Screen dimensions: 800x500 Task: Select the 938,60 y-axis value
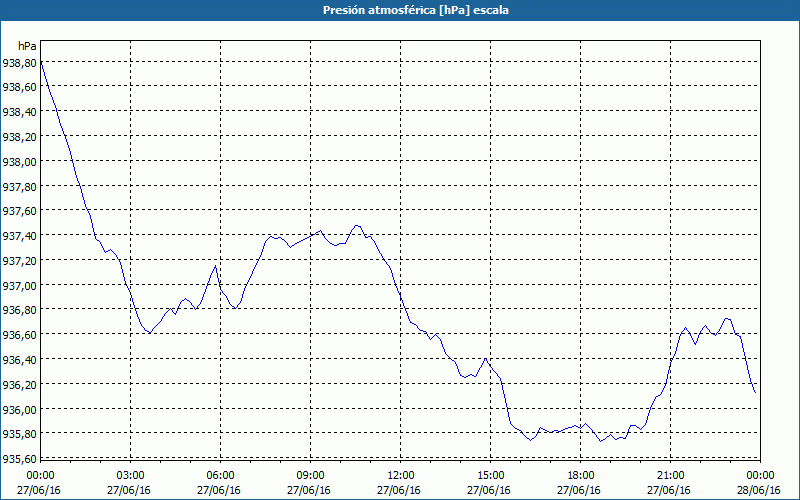tap(20, 87)
